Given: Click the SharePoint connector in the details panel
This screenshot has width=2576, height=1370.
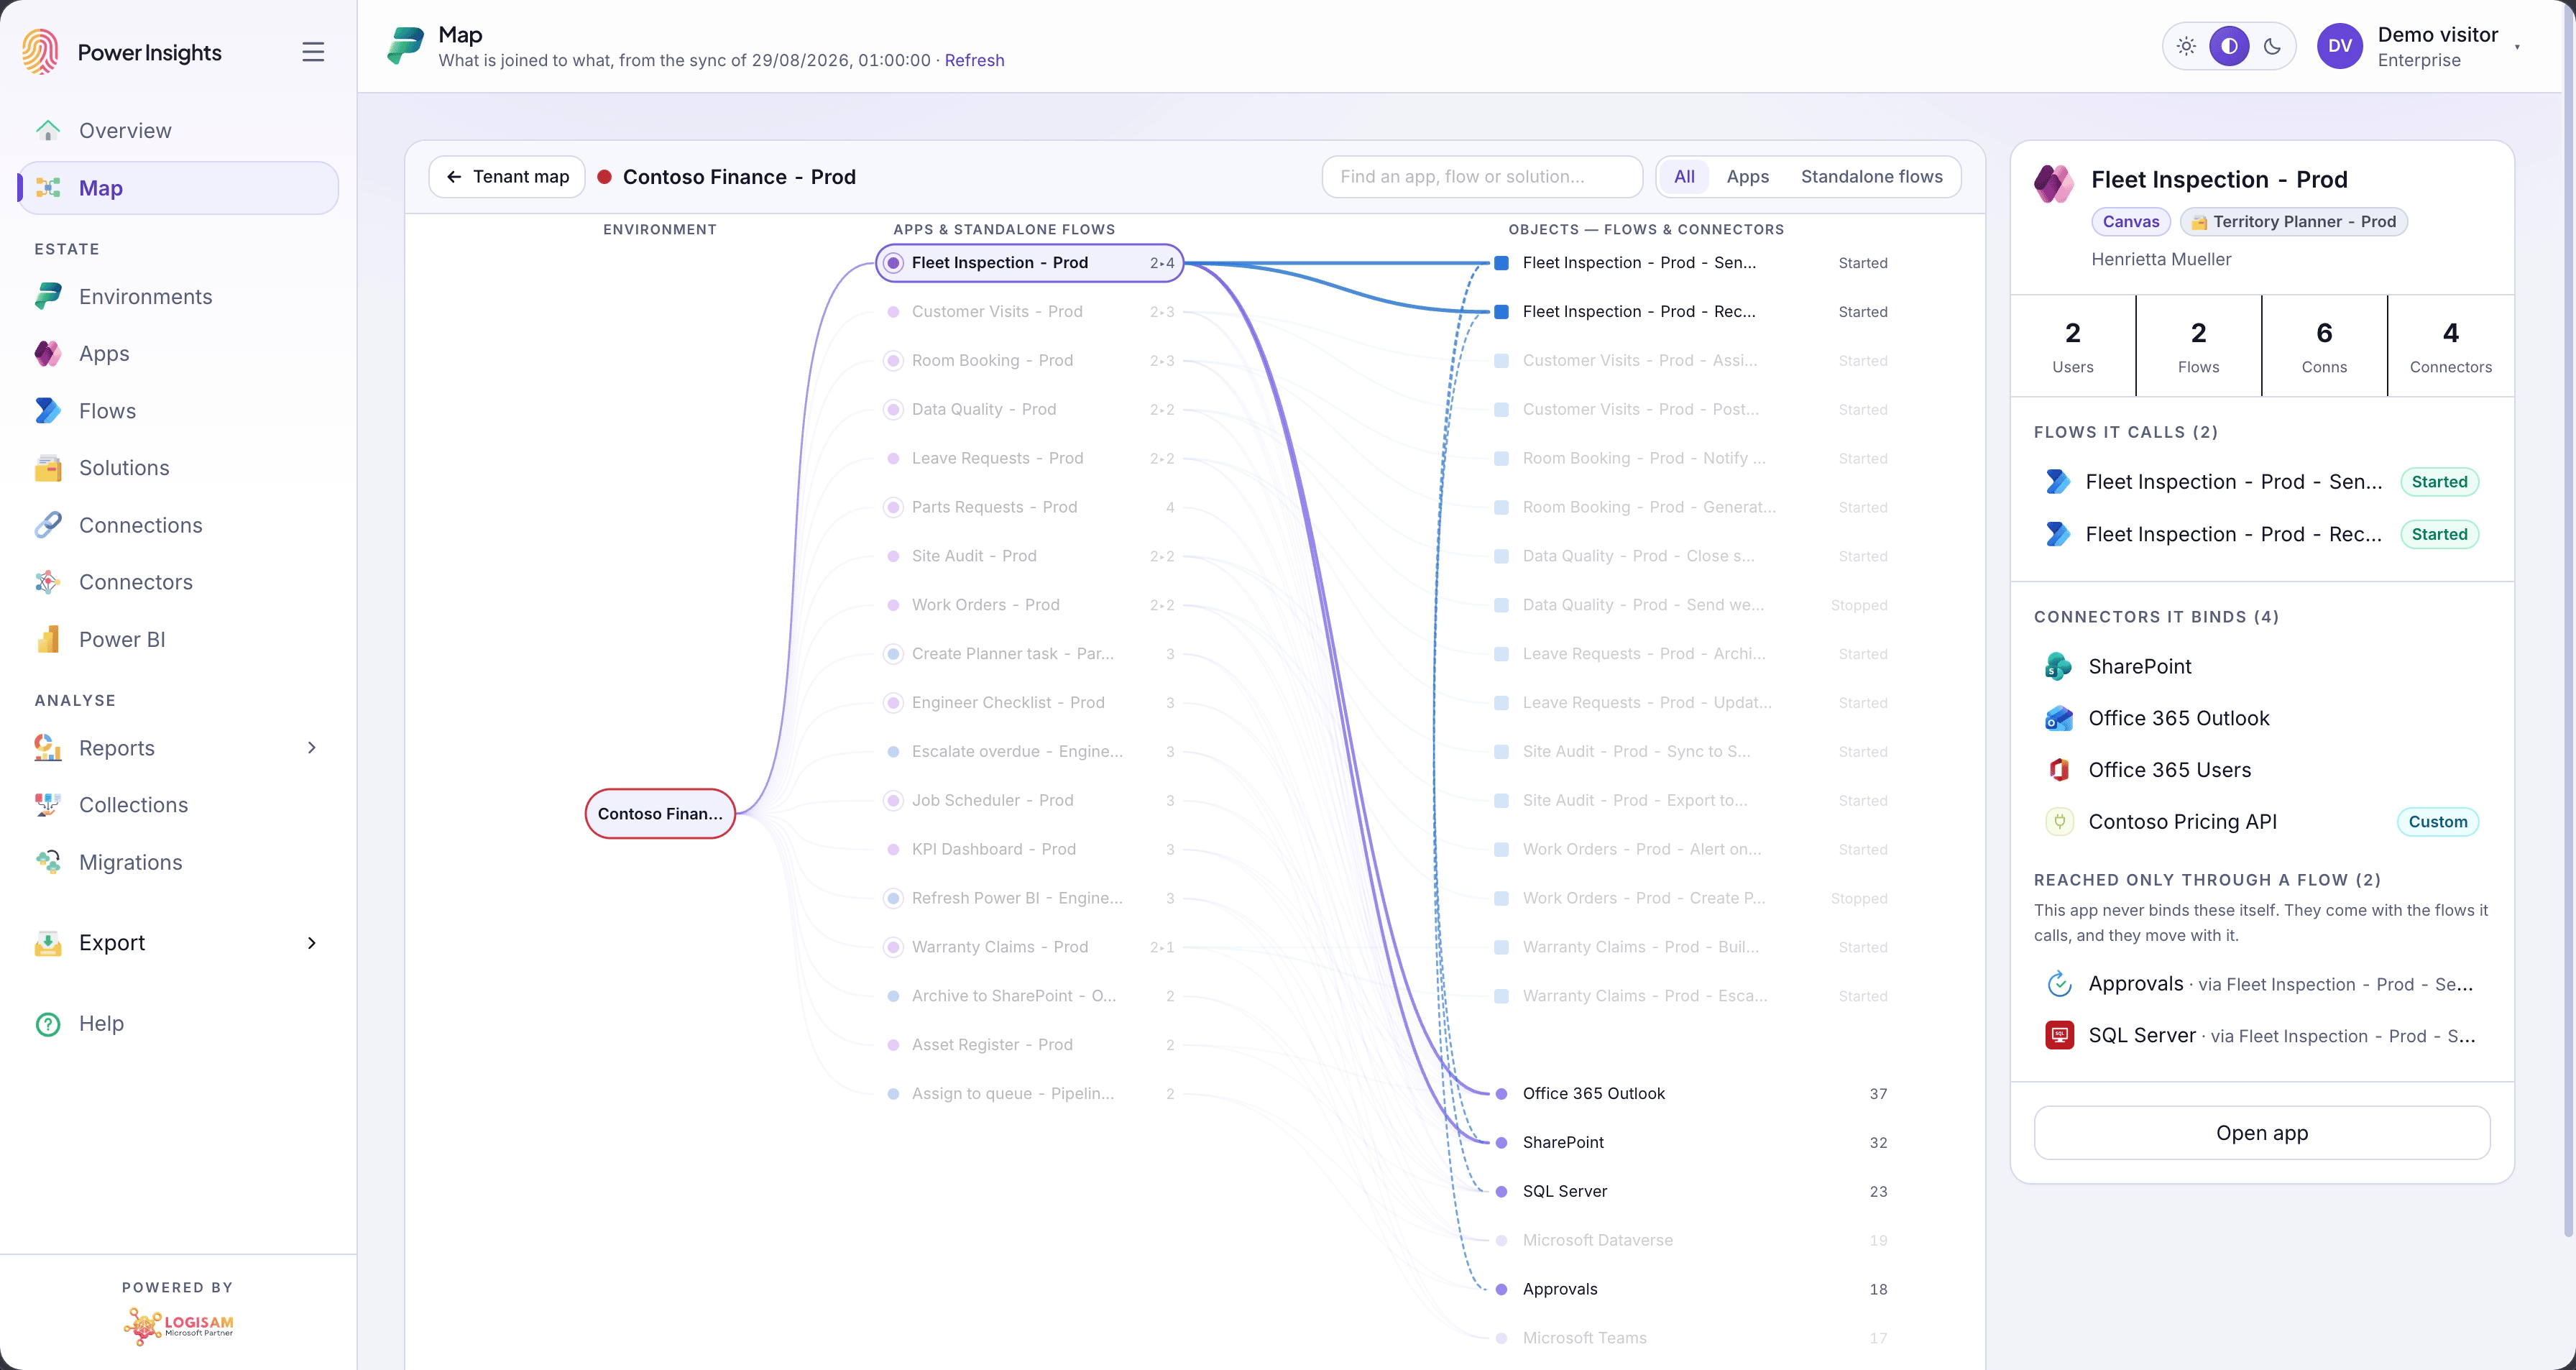Looking at the screenshot, I should [x=2261, y=666].
